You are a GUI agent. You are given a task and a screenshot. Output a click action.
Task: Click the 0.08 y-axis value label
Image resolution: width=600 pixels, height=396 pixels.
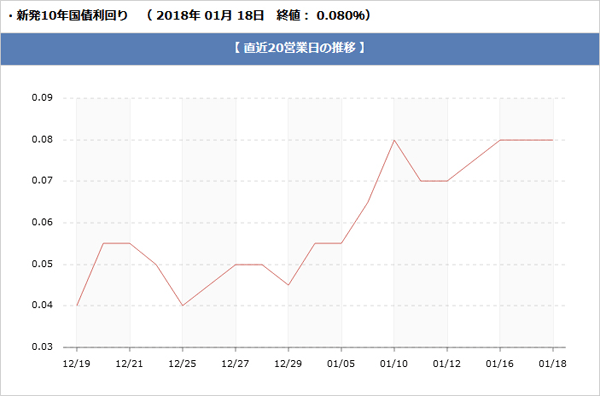click(x=42, y=140)
